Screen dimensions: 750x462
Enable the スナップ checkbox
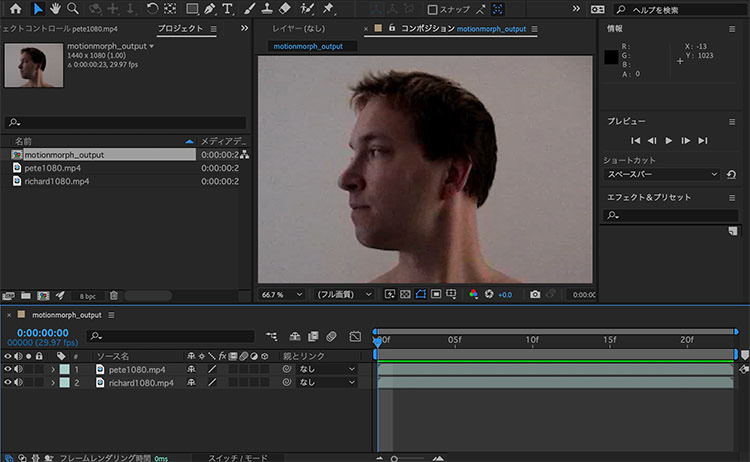click(x=432, y=9)
